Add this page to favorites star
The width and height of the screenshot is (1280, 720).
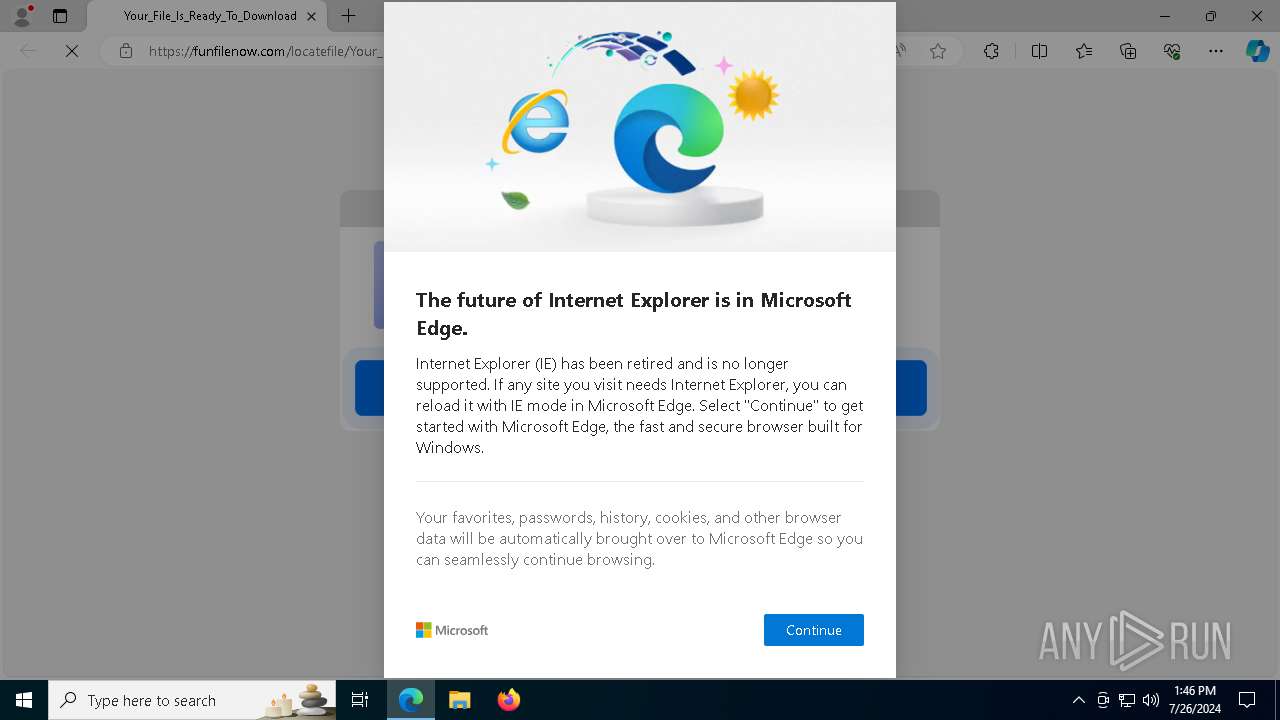[x=938, y=51]
